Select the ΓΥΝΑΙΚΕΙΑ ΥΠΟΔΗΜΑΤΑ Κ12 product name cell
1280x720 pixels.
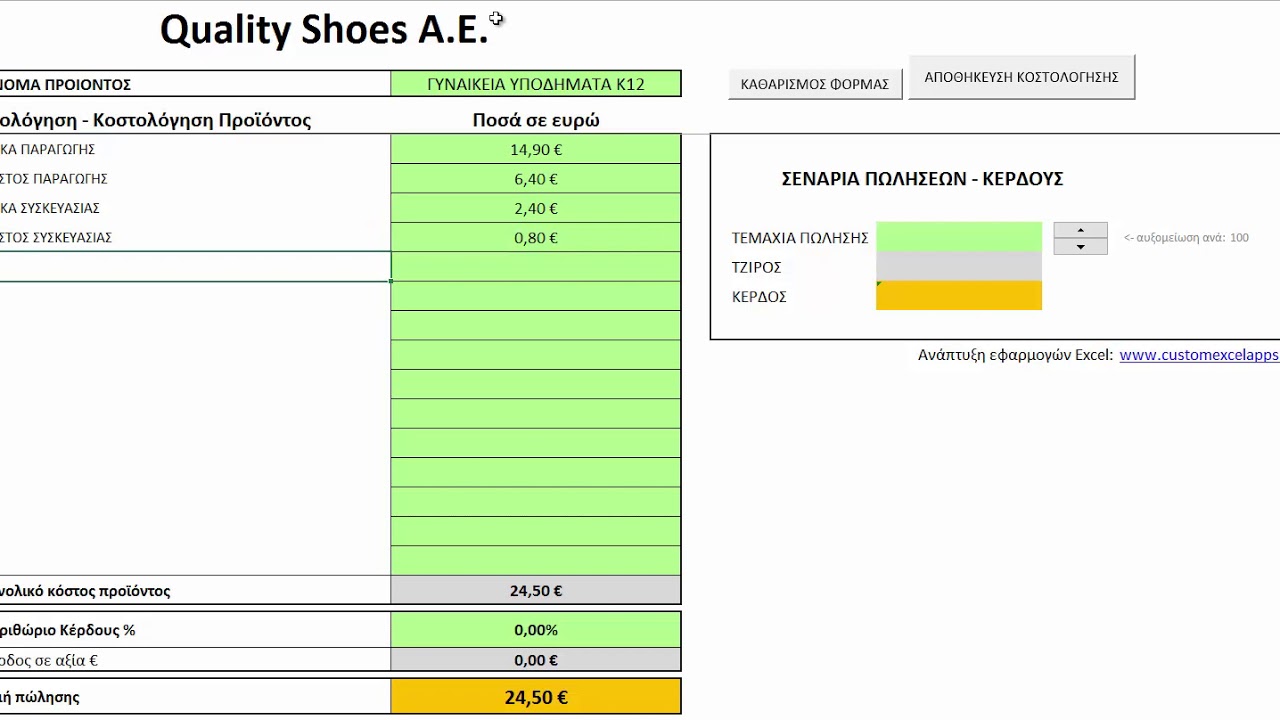(x=536, y=84)
